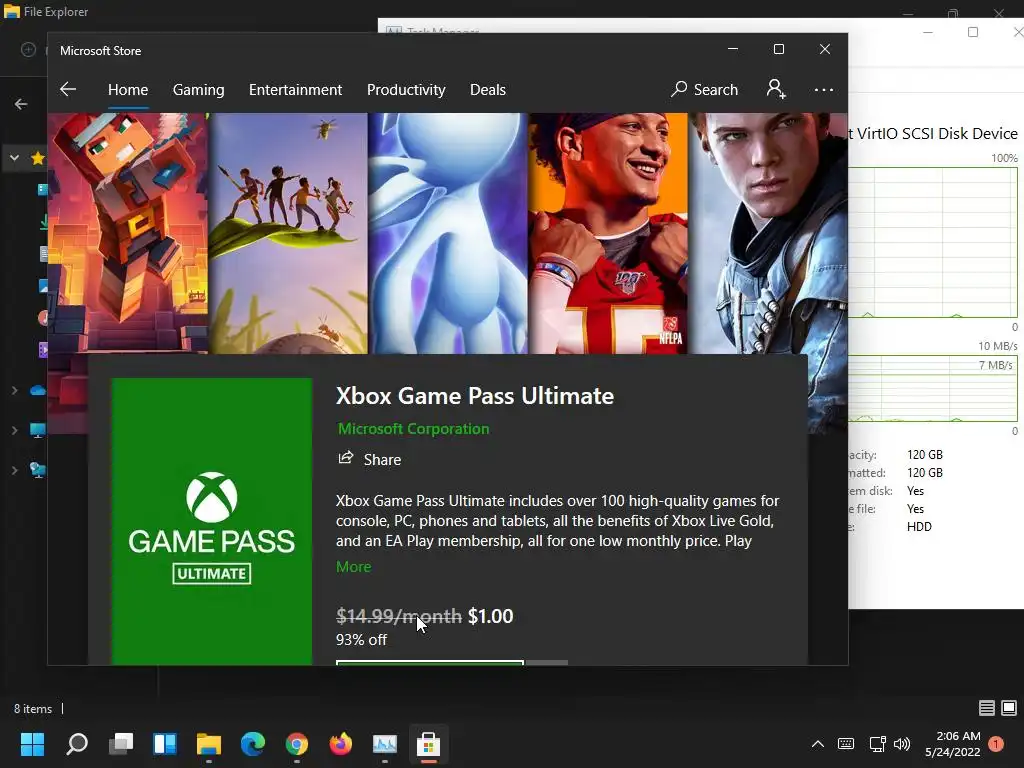1024x768 pixels.
Task: Open the account sign-in icon
Action: coord(776,89)
